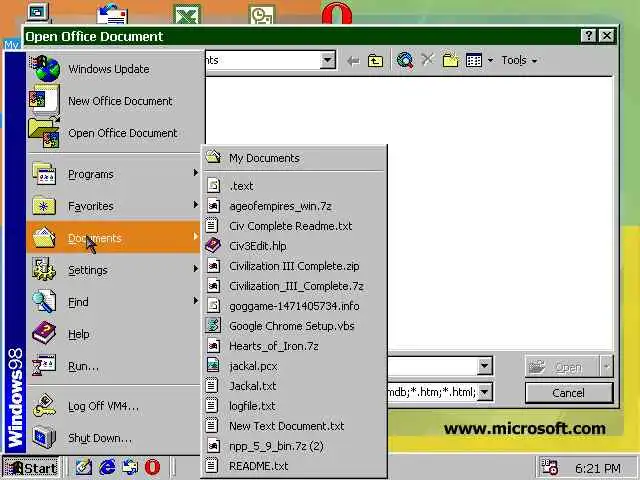This screenshot has height=480, width=640.
Task: Open Civilization III Complete.zip
Action: tap(294, 266)
